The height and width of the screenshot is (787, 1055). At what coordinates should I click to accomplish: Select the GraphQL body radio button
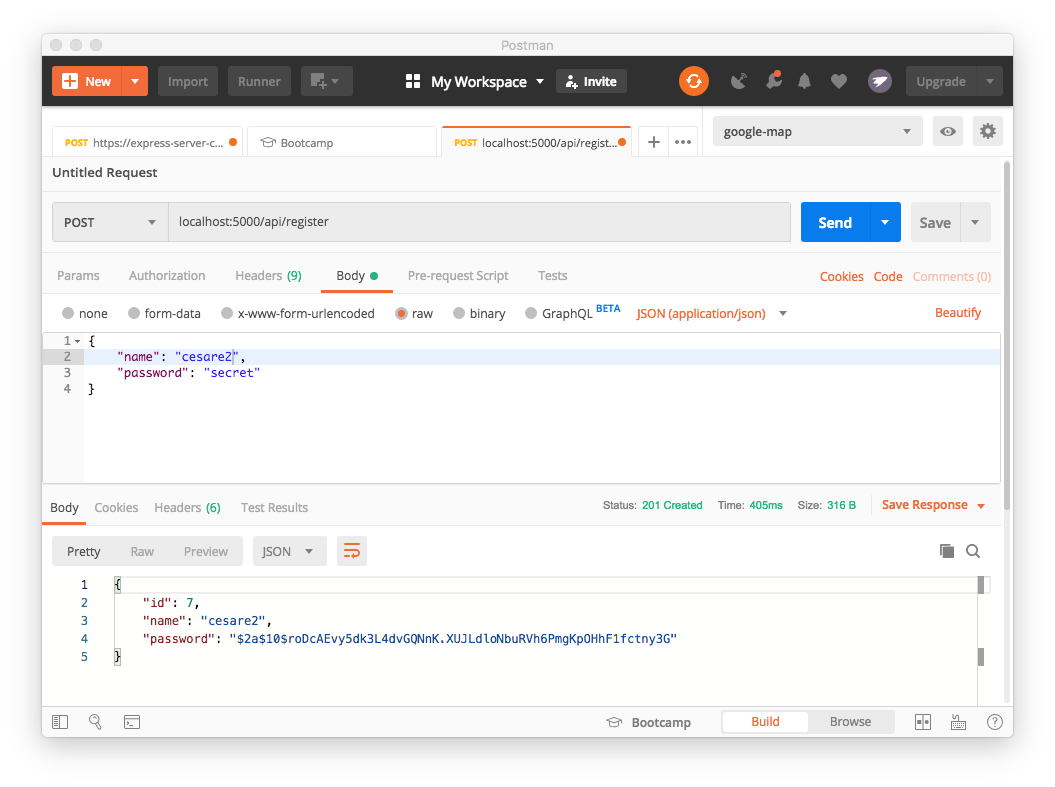coord(532,313)
